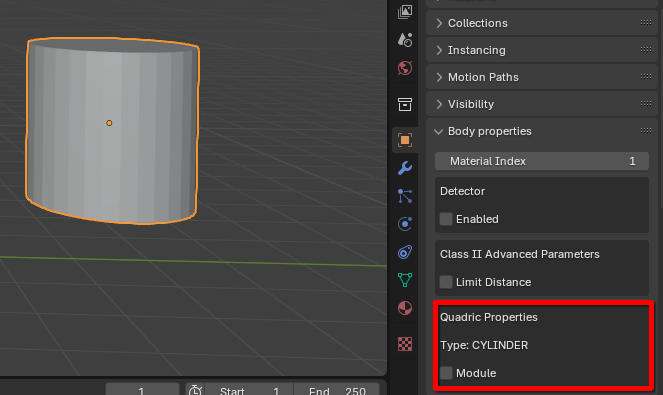Open the View Layer properties tab icon

point(405,12)
